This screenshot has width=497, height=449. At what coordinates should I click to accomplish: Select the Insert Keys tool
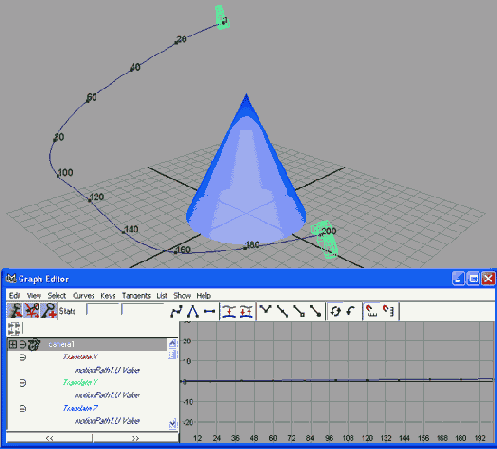[31, 311]
